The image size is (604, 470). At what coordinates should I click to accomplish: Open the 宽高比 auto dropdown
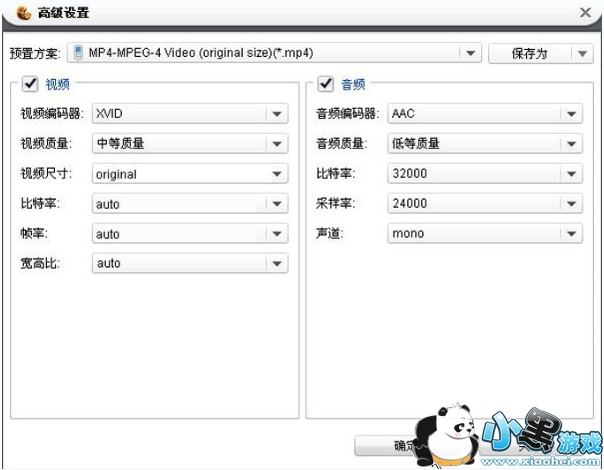pos(190,264)
